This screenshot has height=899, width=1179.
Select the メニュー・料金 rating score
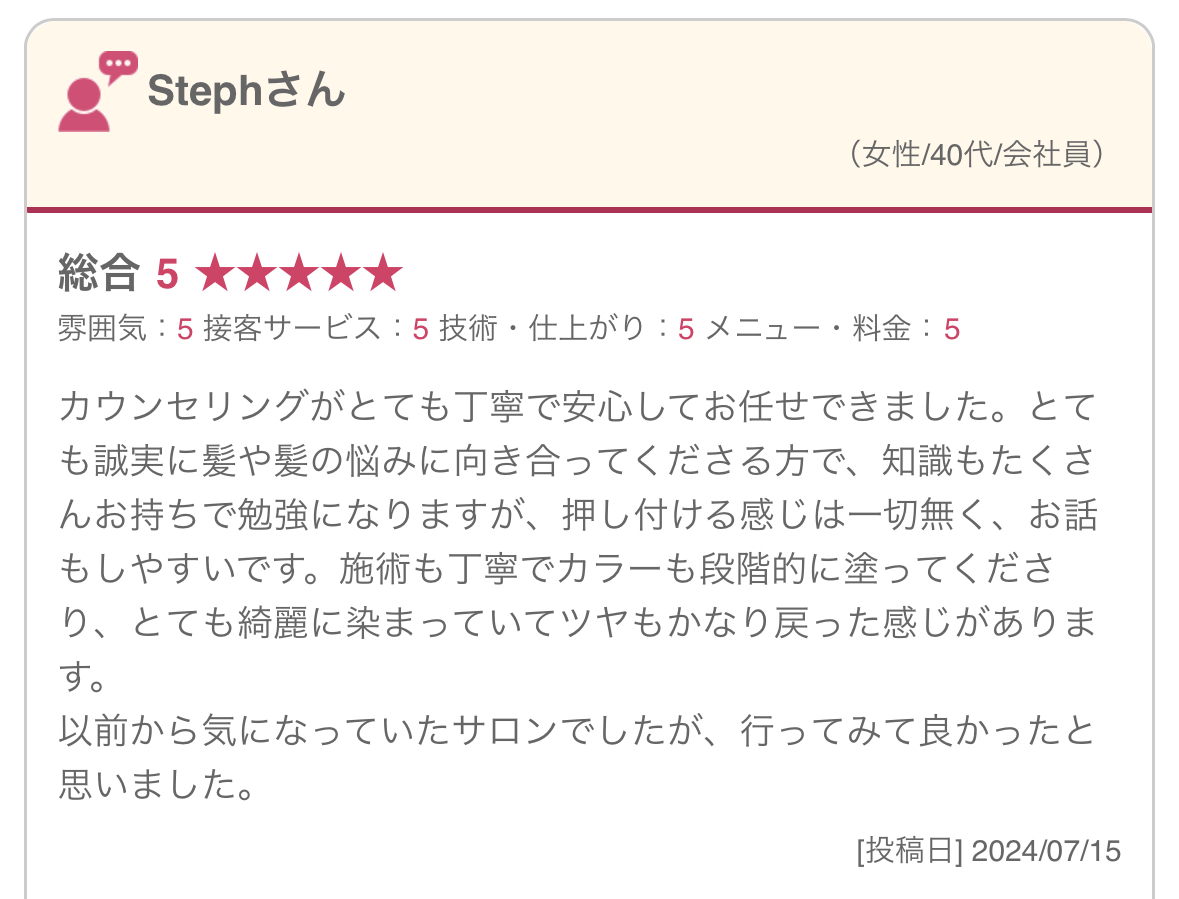point(952,328)
